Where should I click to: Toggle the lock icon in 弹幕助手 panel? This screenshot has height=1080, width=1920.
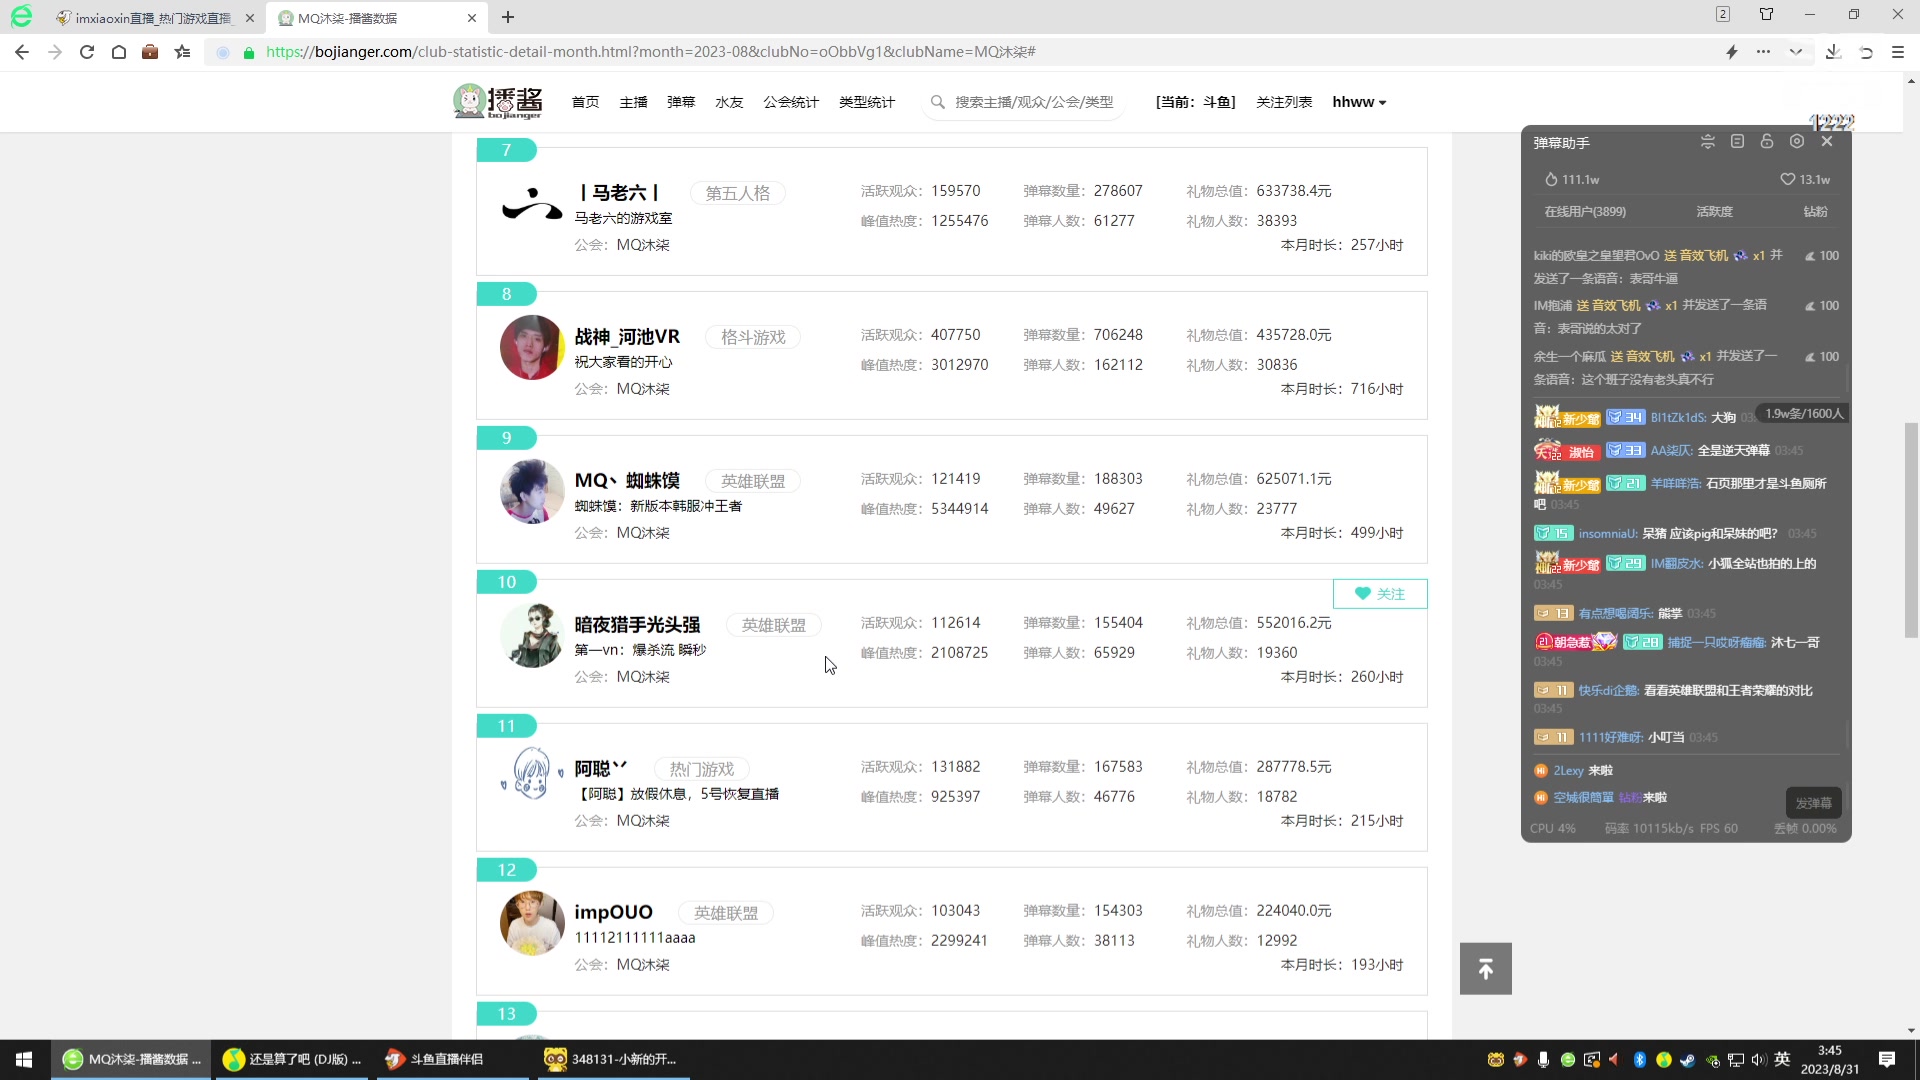click(1767, 142)
